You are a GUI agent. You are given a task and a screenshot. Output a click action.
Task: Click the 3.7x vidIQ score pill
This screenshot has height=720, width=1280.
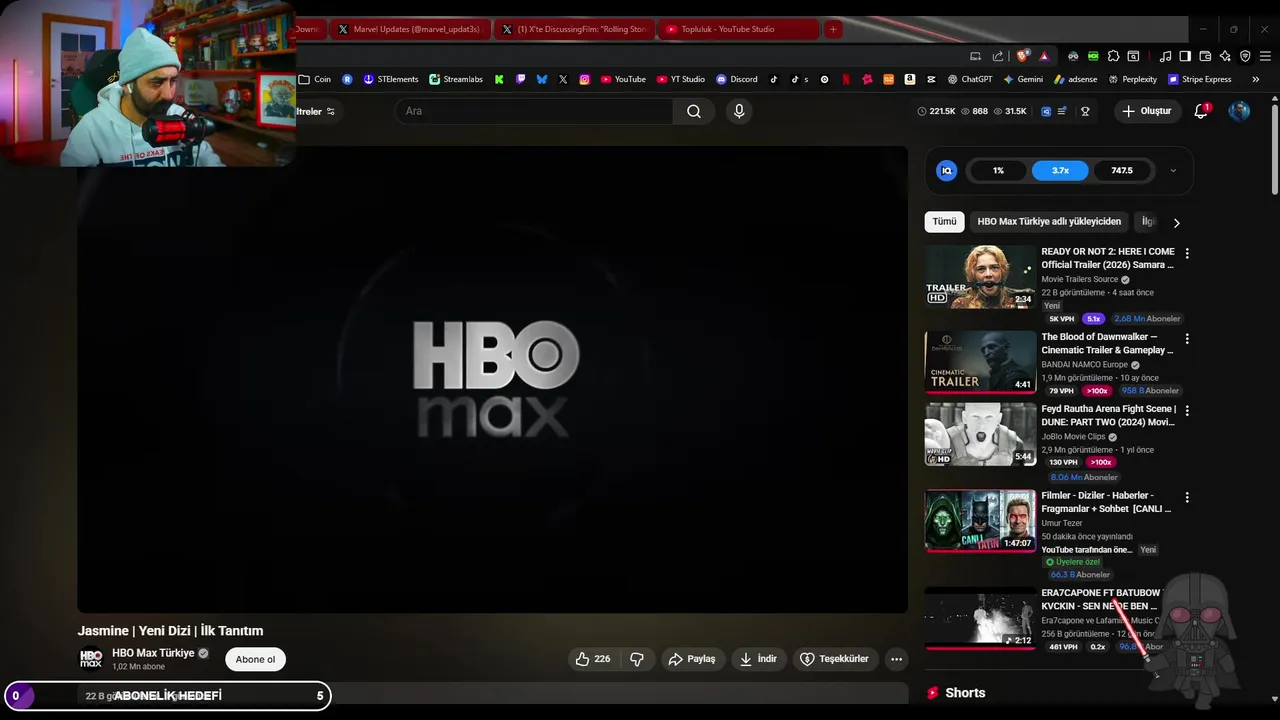(x=1060, y=171)
